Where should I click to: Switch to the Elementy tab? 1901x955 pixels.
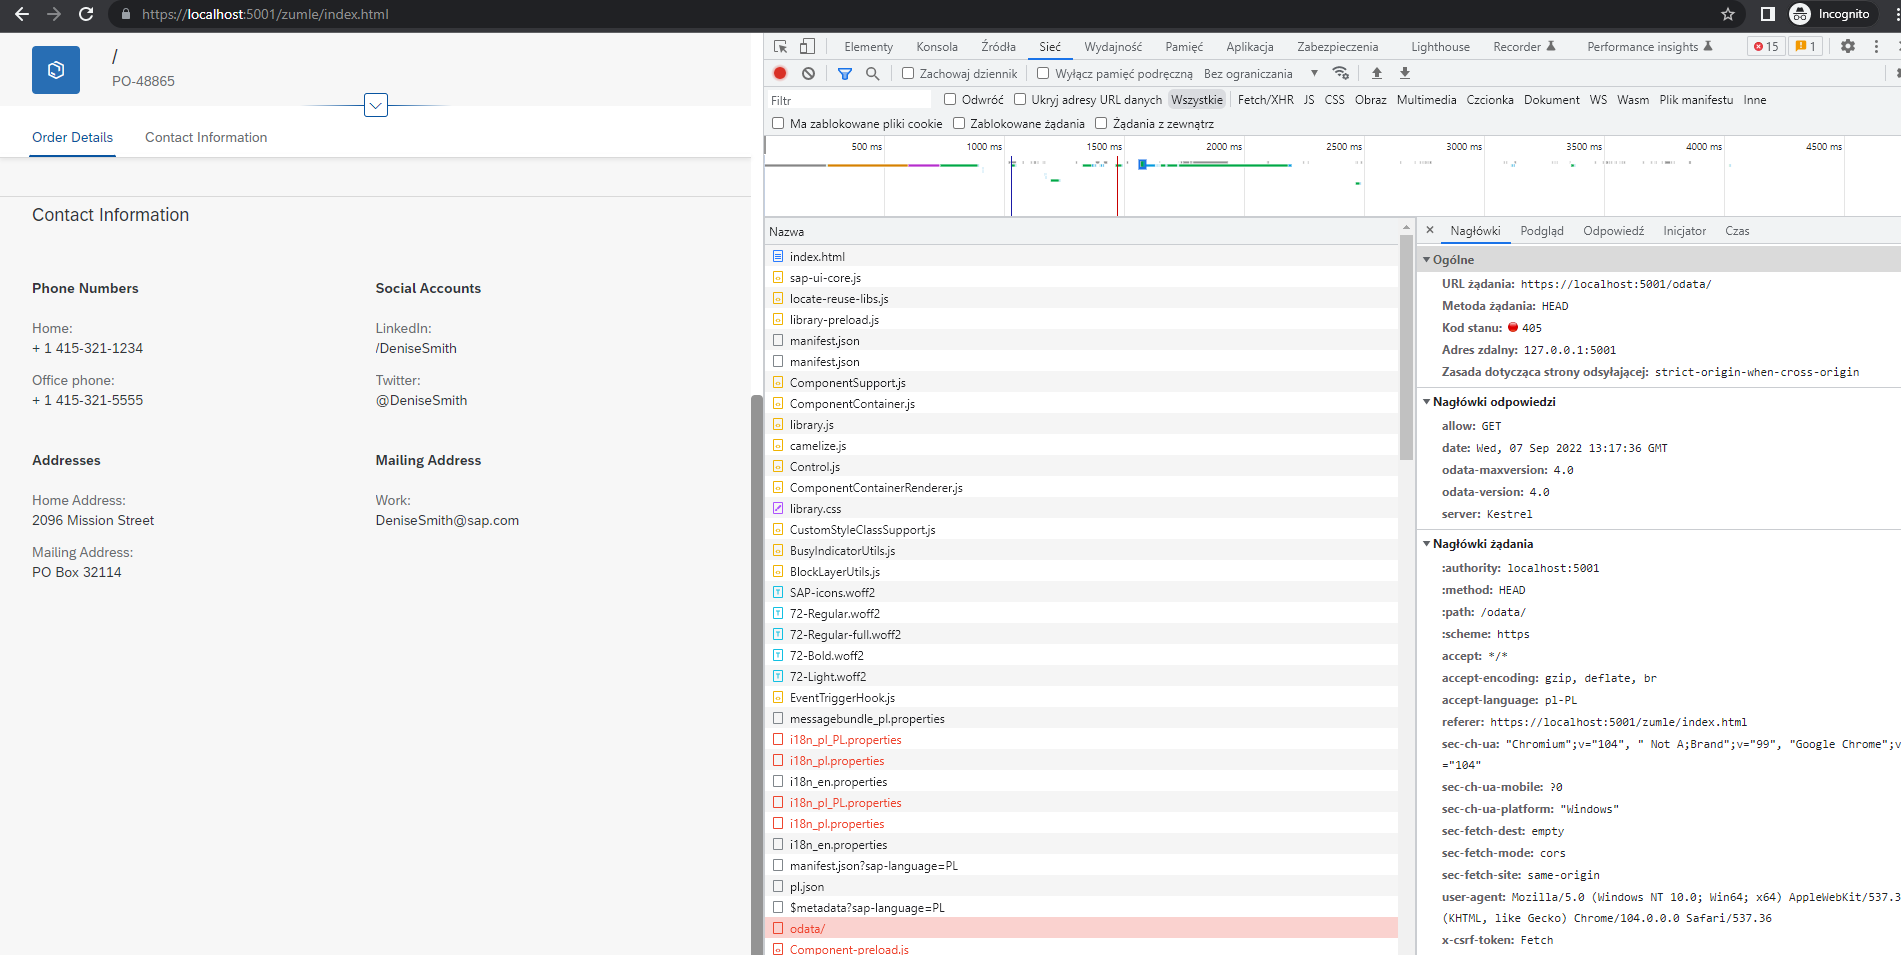pyautogui.click(x=868, y=47)
